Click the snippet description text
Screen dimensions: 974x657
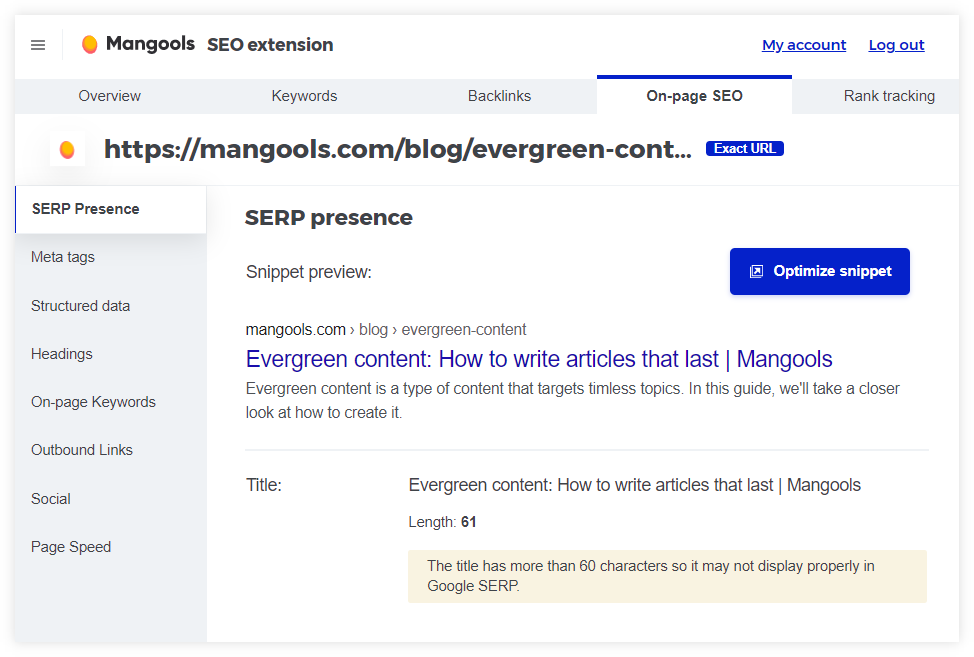coord(572,401)
